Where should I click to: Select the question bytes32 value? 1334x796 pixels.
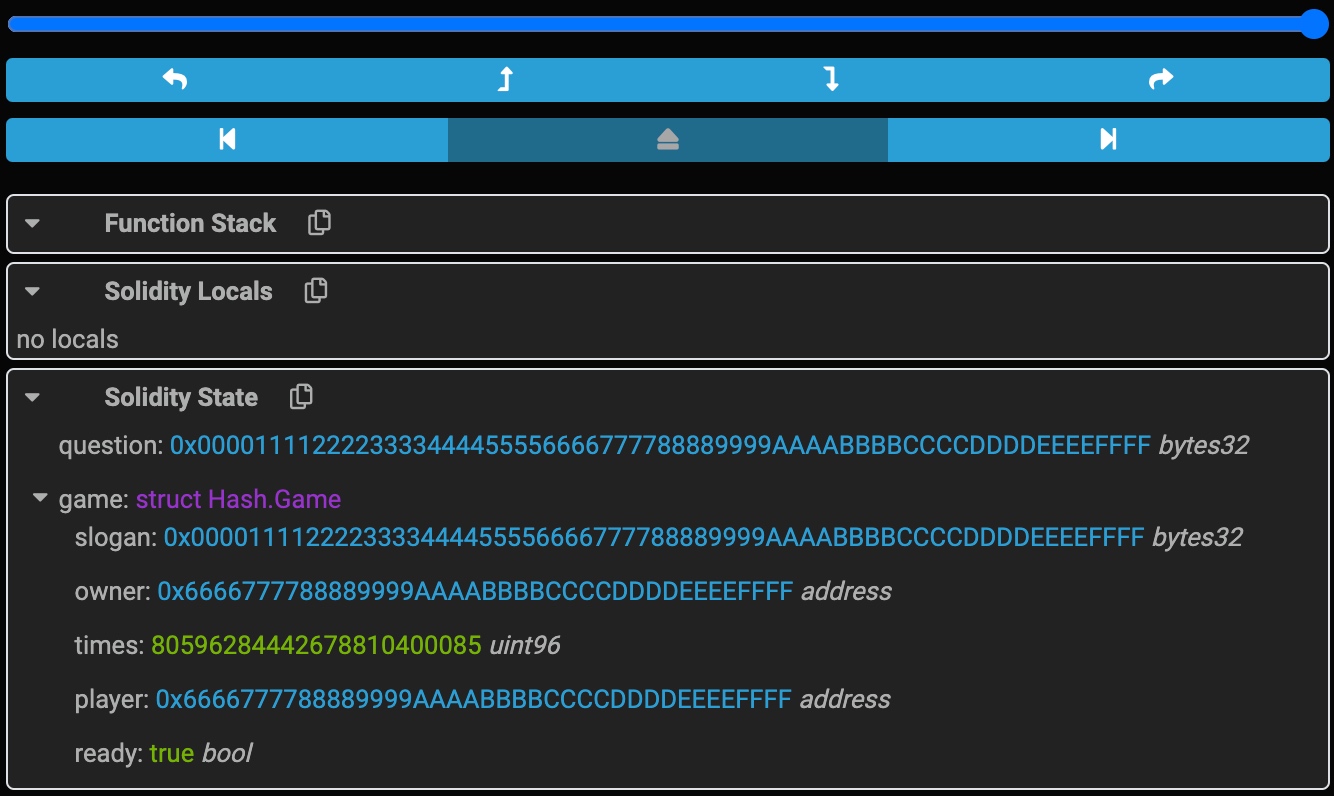point(660,445)
